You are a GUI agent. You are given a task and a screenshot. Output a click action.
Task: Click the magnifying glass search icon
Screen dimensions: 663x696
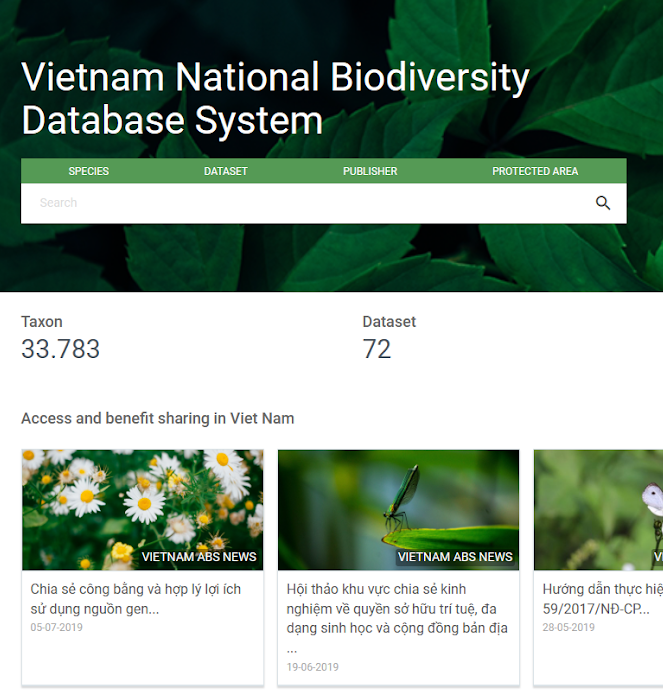pyautogui.click(x=602, y=203)
